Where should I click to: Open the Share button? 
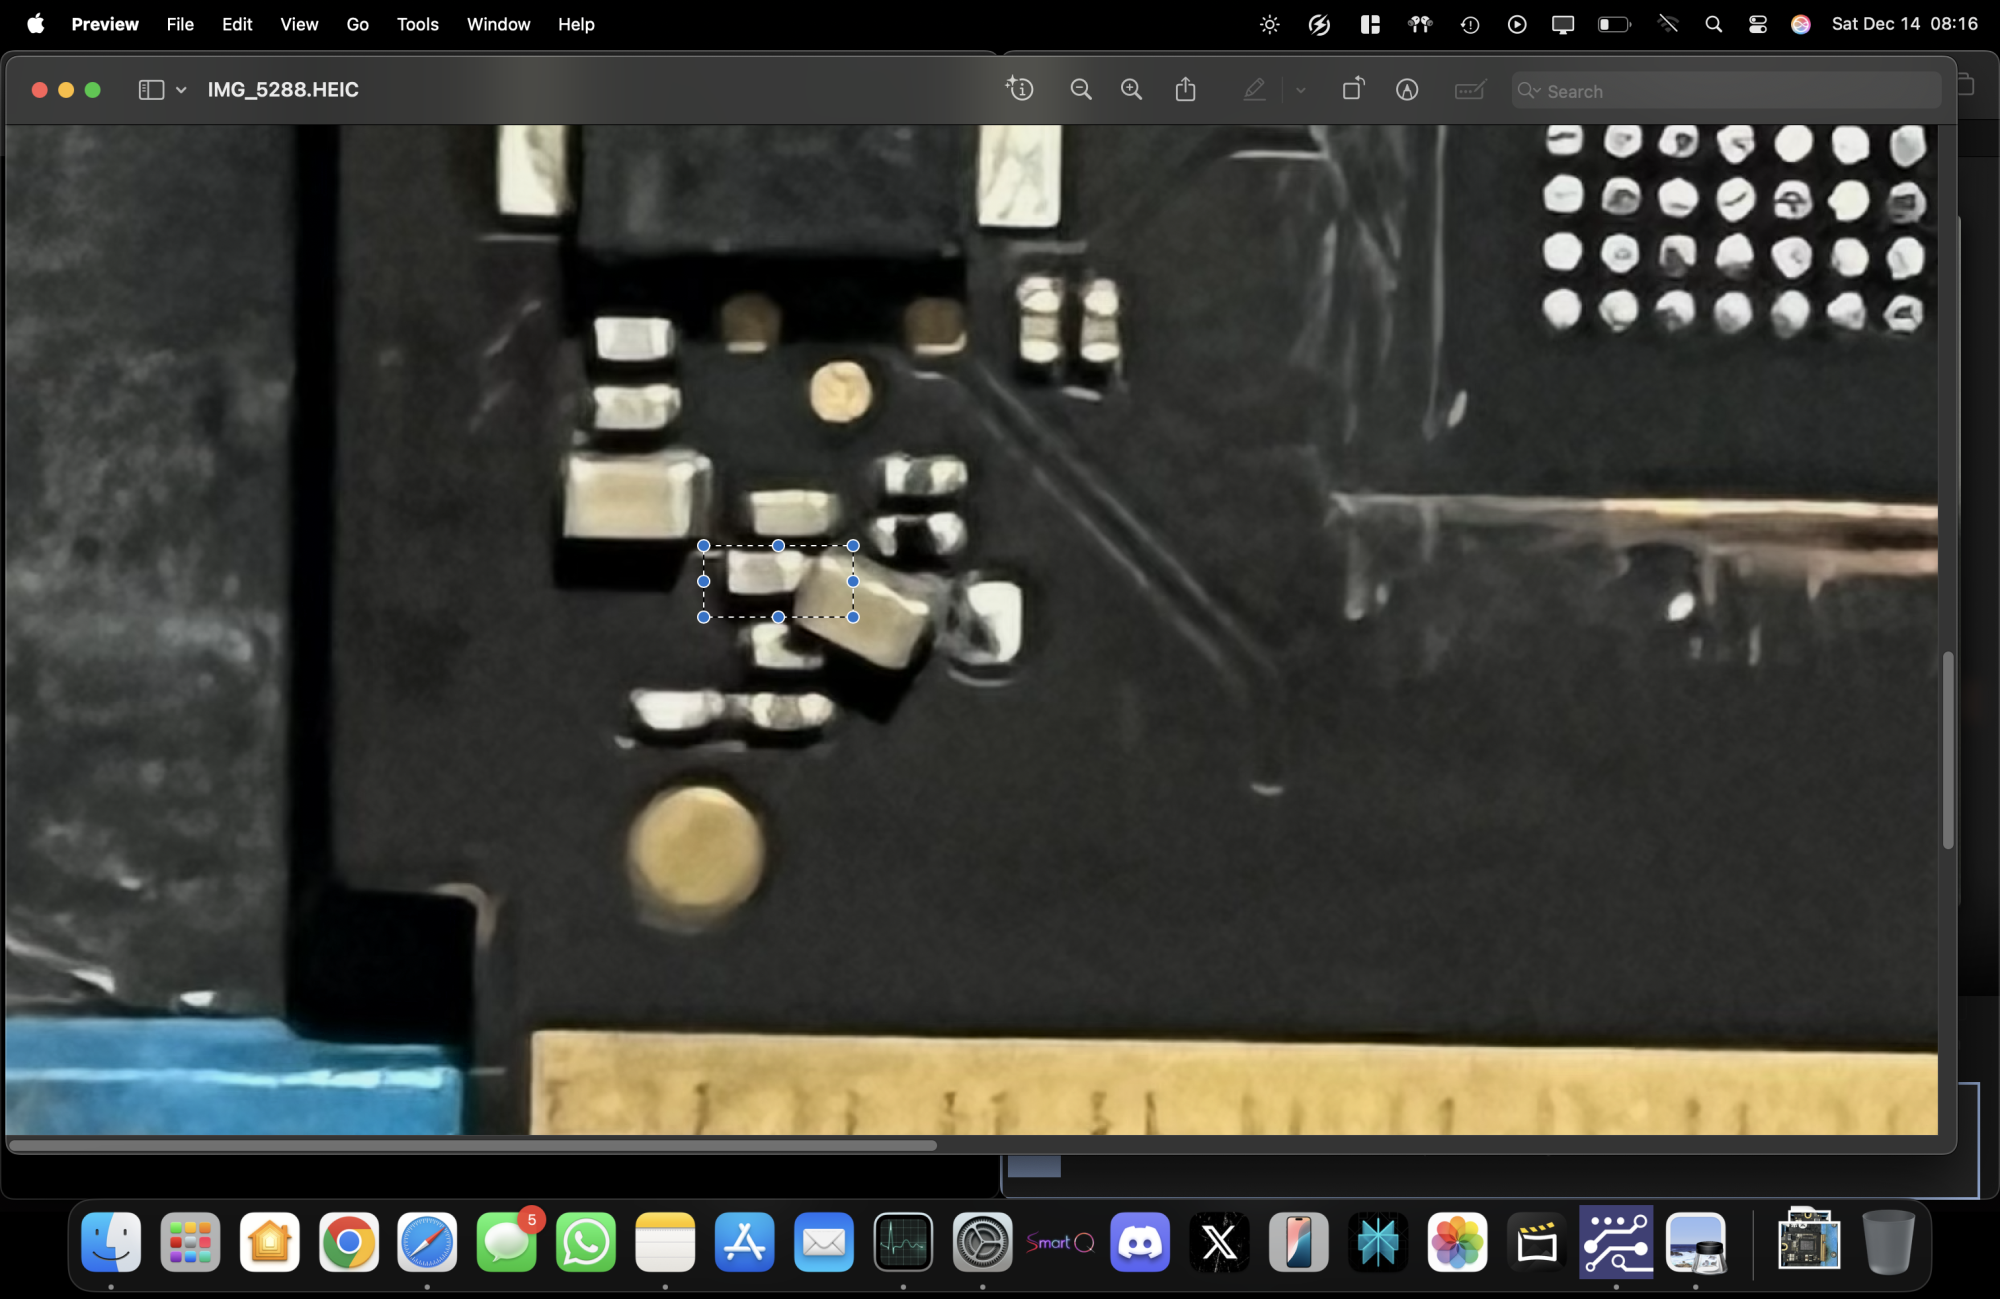coord(1185,90)
